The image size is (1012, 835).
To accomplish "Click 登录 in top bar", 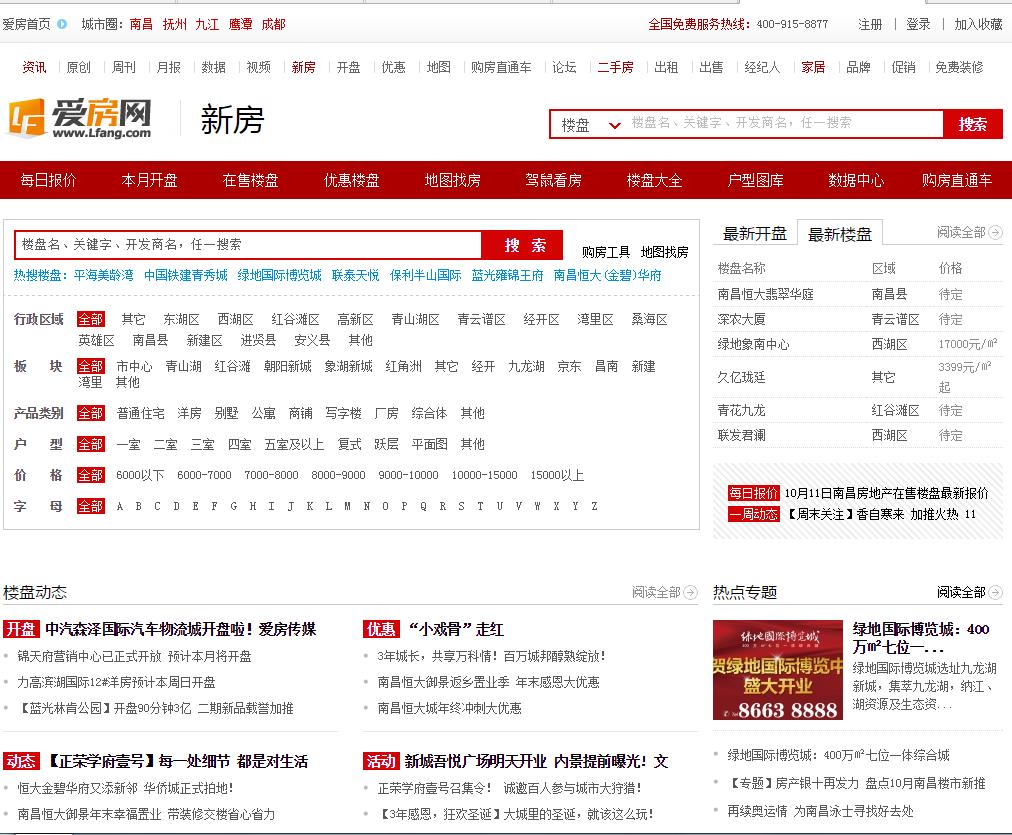I will pyautogui.click(x=918, y=25).
